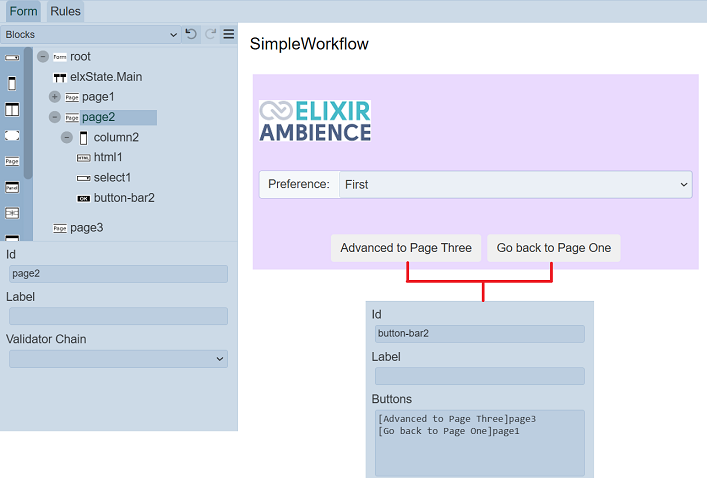
Task: Pick the dashed-border block icon in palette
Action: [x=12, y=135]
